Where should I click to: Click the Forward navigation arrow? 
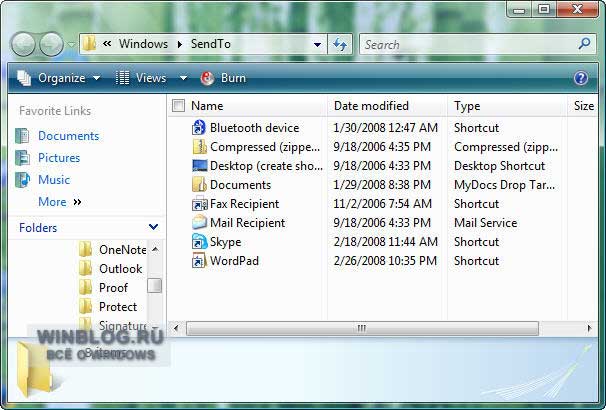pos(51,44)
